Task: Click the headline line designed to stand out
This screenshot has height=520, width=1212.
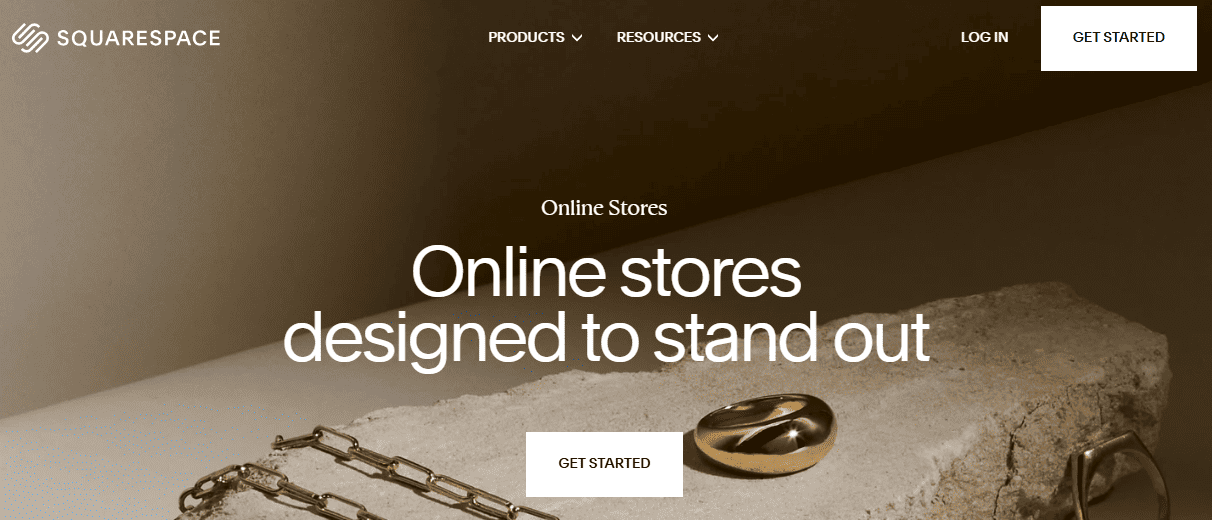Action: point(606,336)
